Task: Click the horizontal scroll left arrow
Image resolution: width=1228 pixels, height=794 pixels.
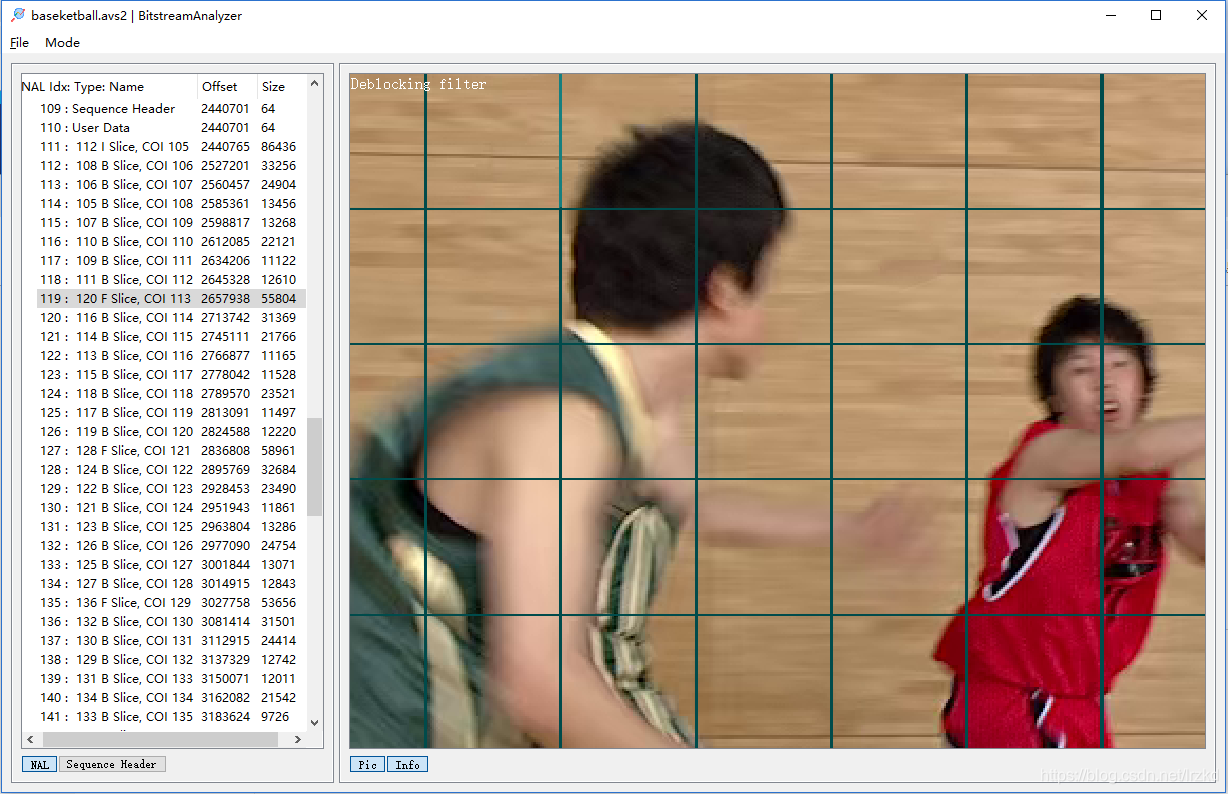Action: coord(30,739)
